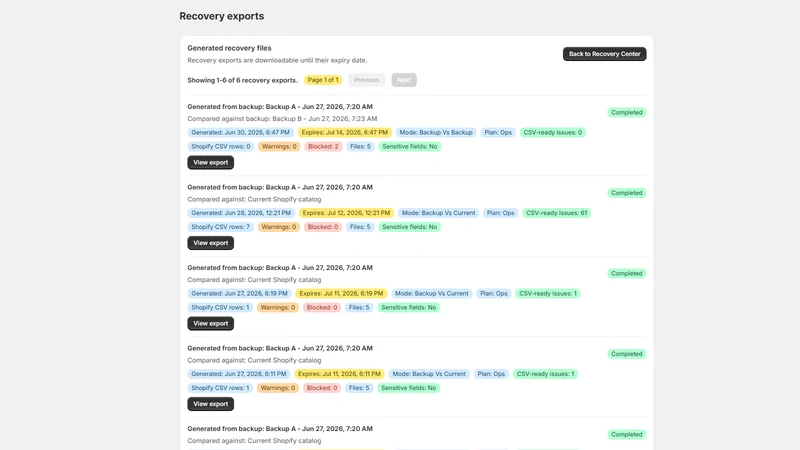This screenshot has height=450, width=800.
Task: Click 'Plan: Ops' badge in Jun 30 export row
Action: 498,133
